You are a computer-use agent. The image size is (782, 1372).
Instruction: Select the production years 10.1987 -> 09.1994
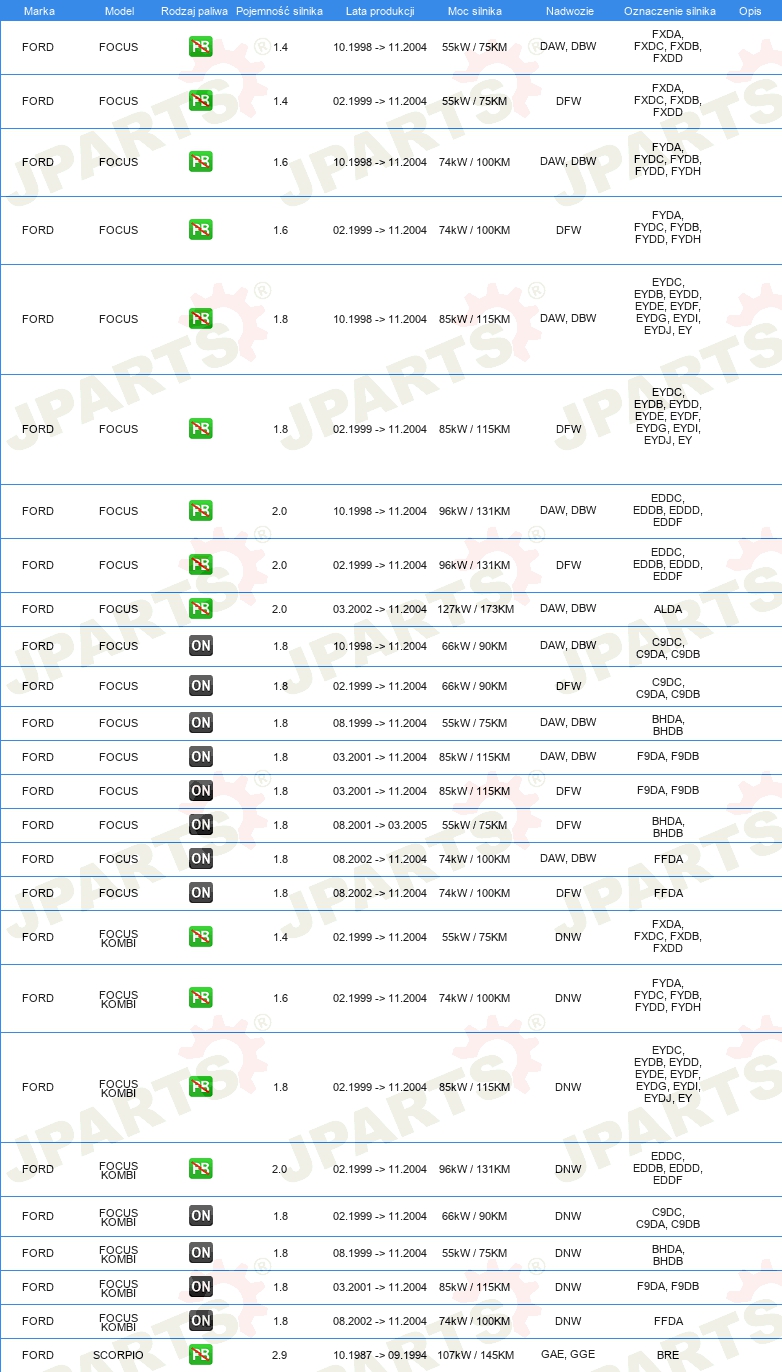380,1355
